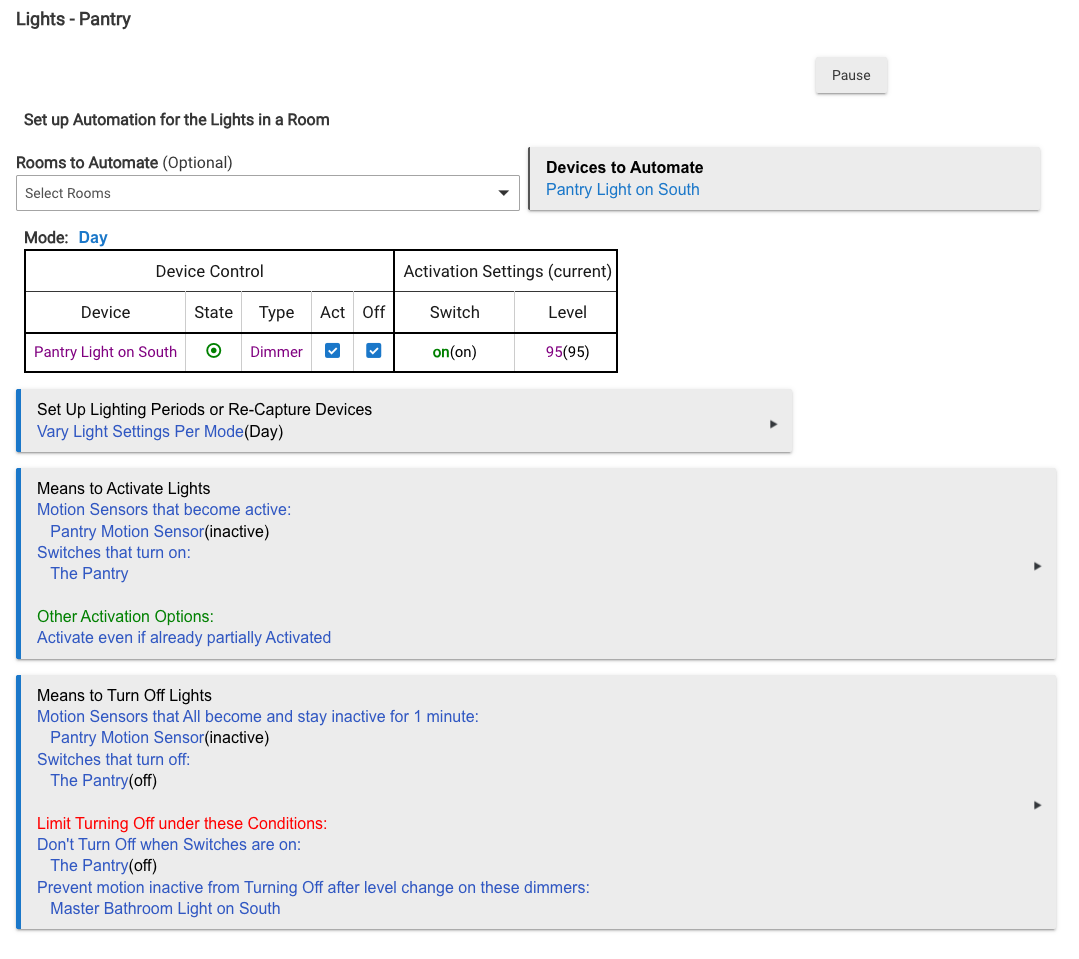Click the green State indicator icon
The image size is (1079, 959).
(x=213, y=351)
